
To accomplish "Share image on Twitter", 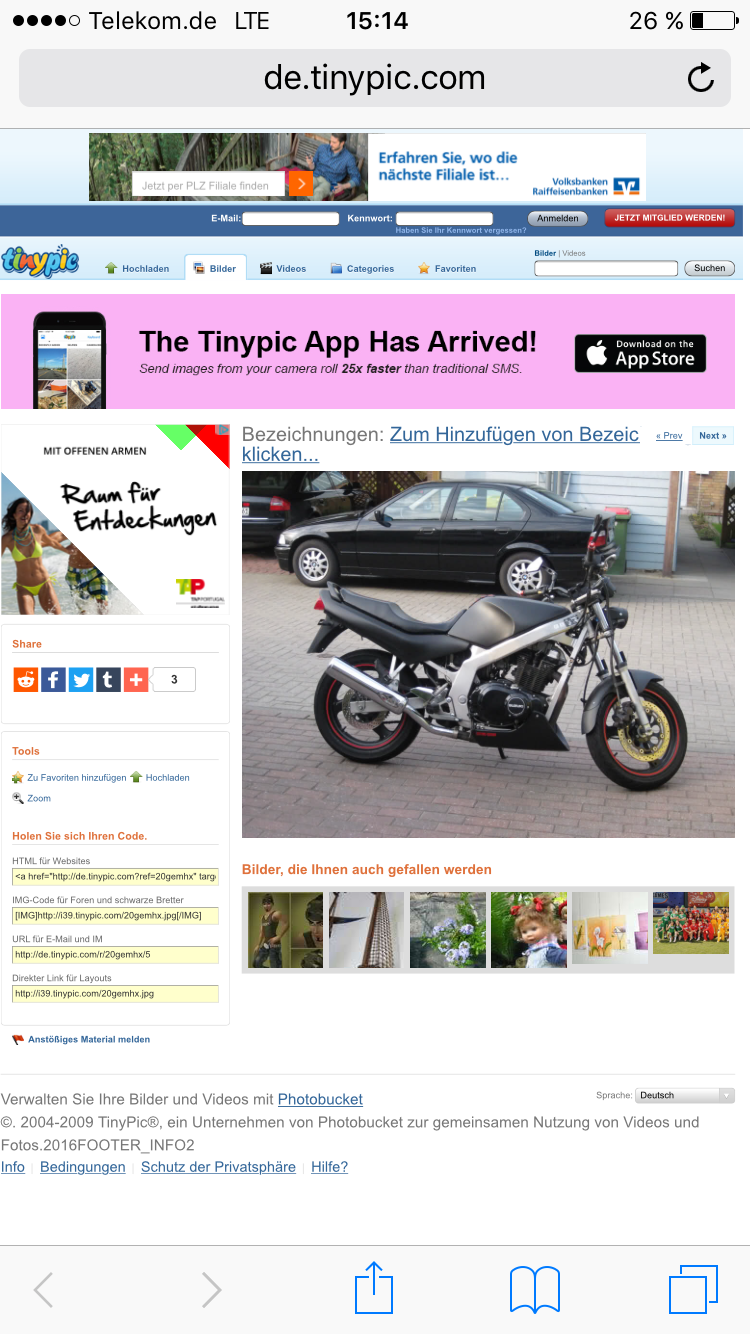I will click(x=81, y=680).
